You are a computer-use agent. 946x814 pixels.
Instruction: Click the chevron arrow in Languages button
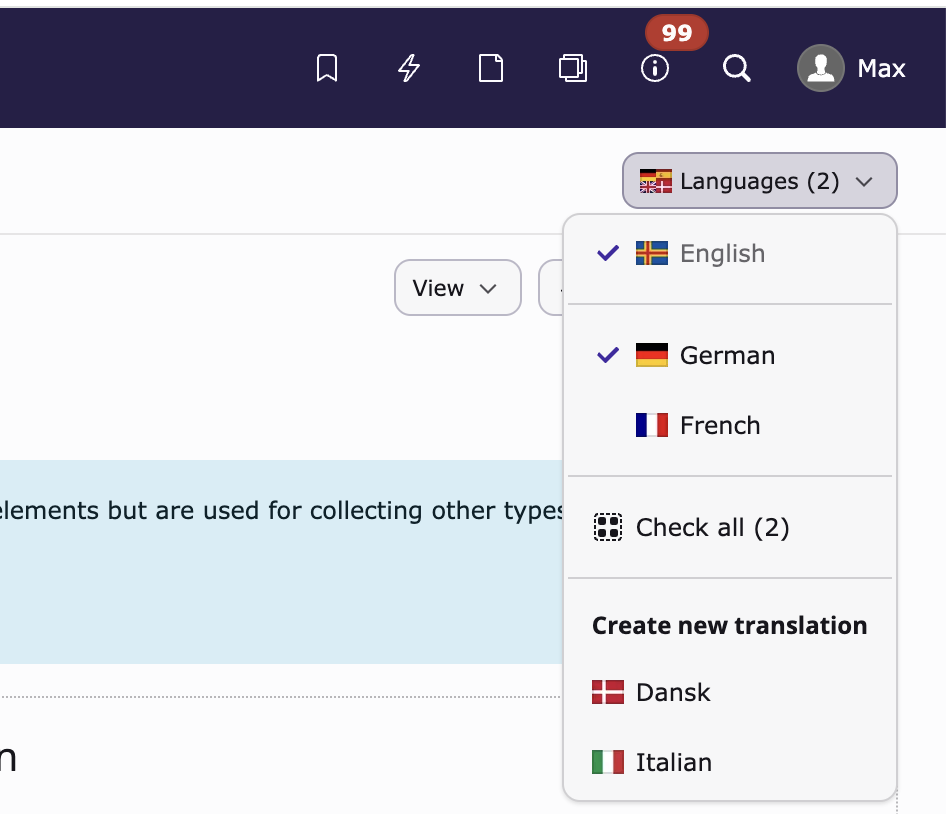tap(865, 182)
